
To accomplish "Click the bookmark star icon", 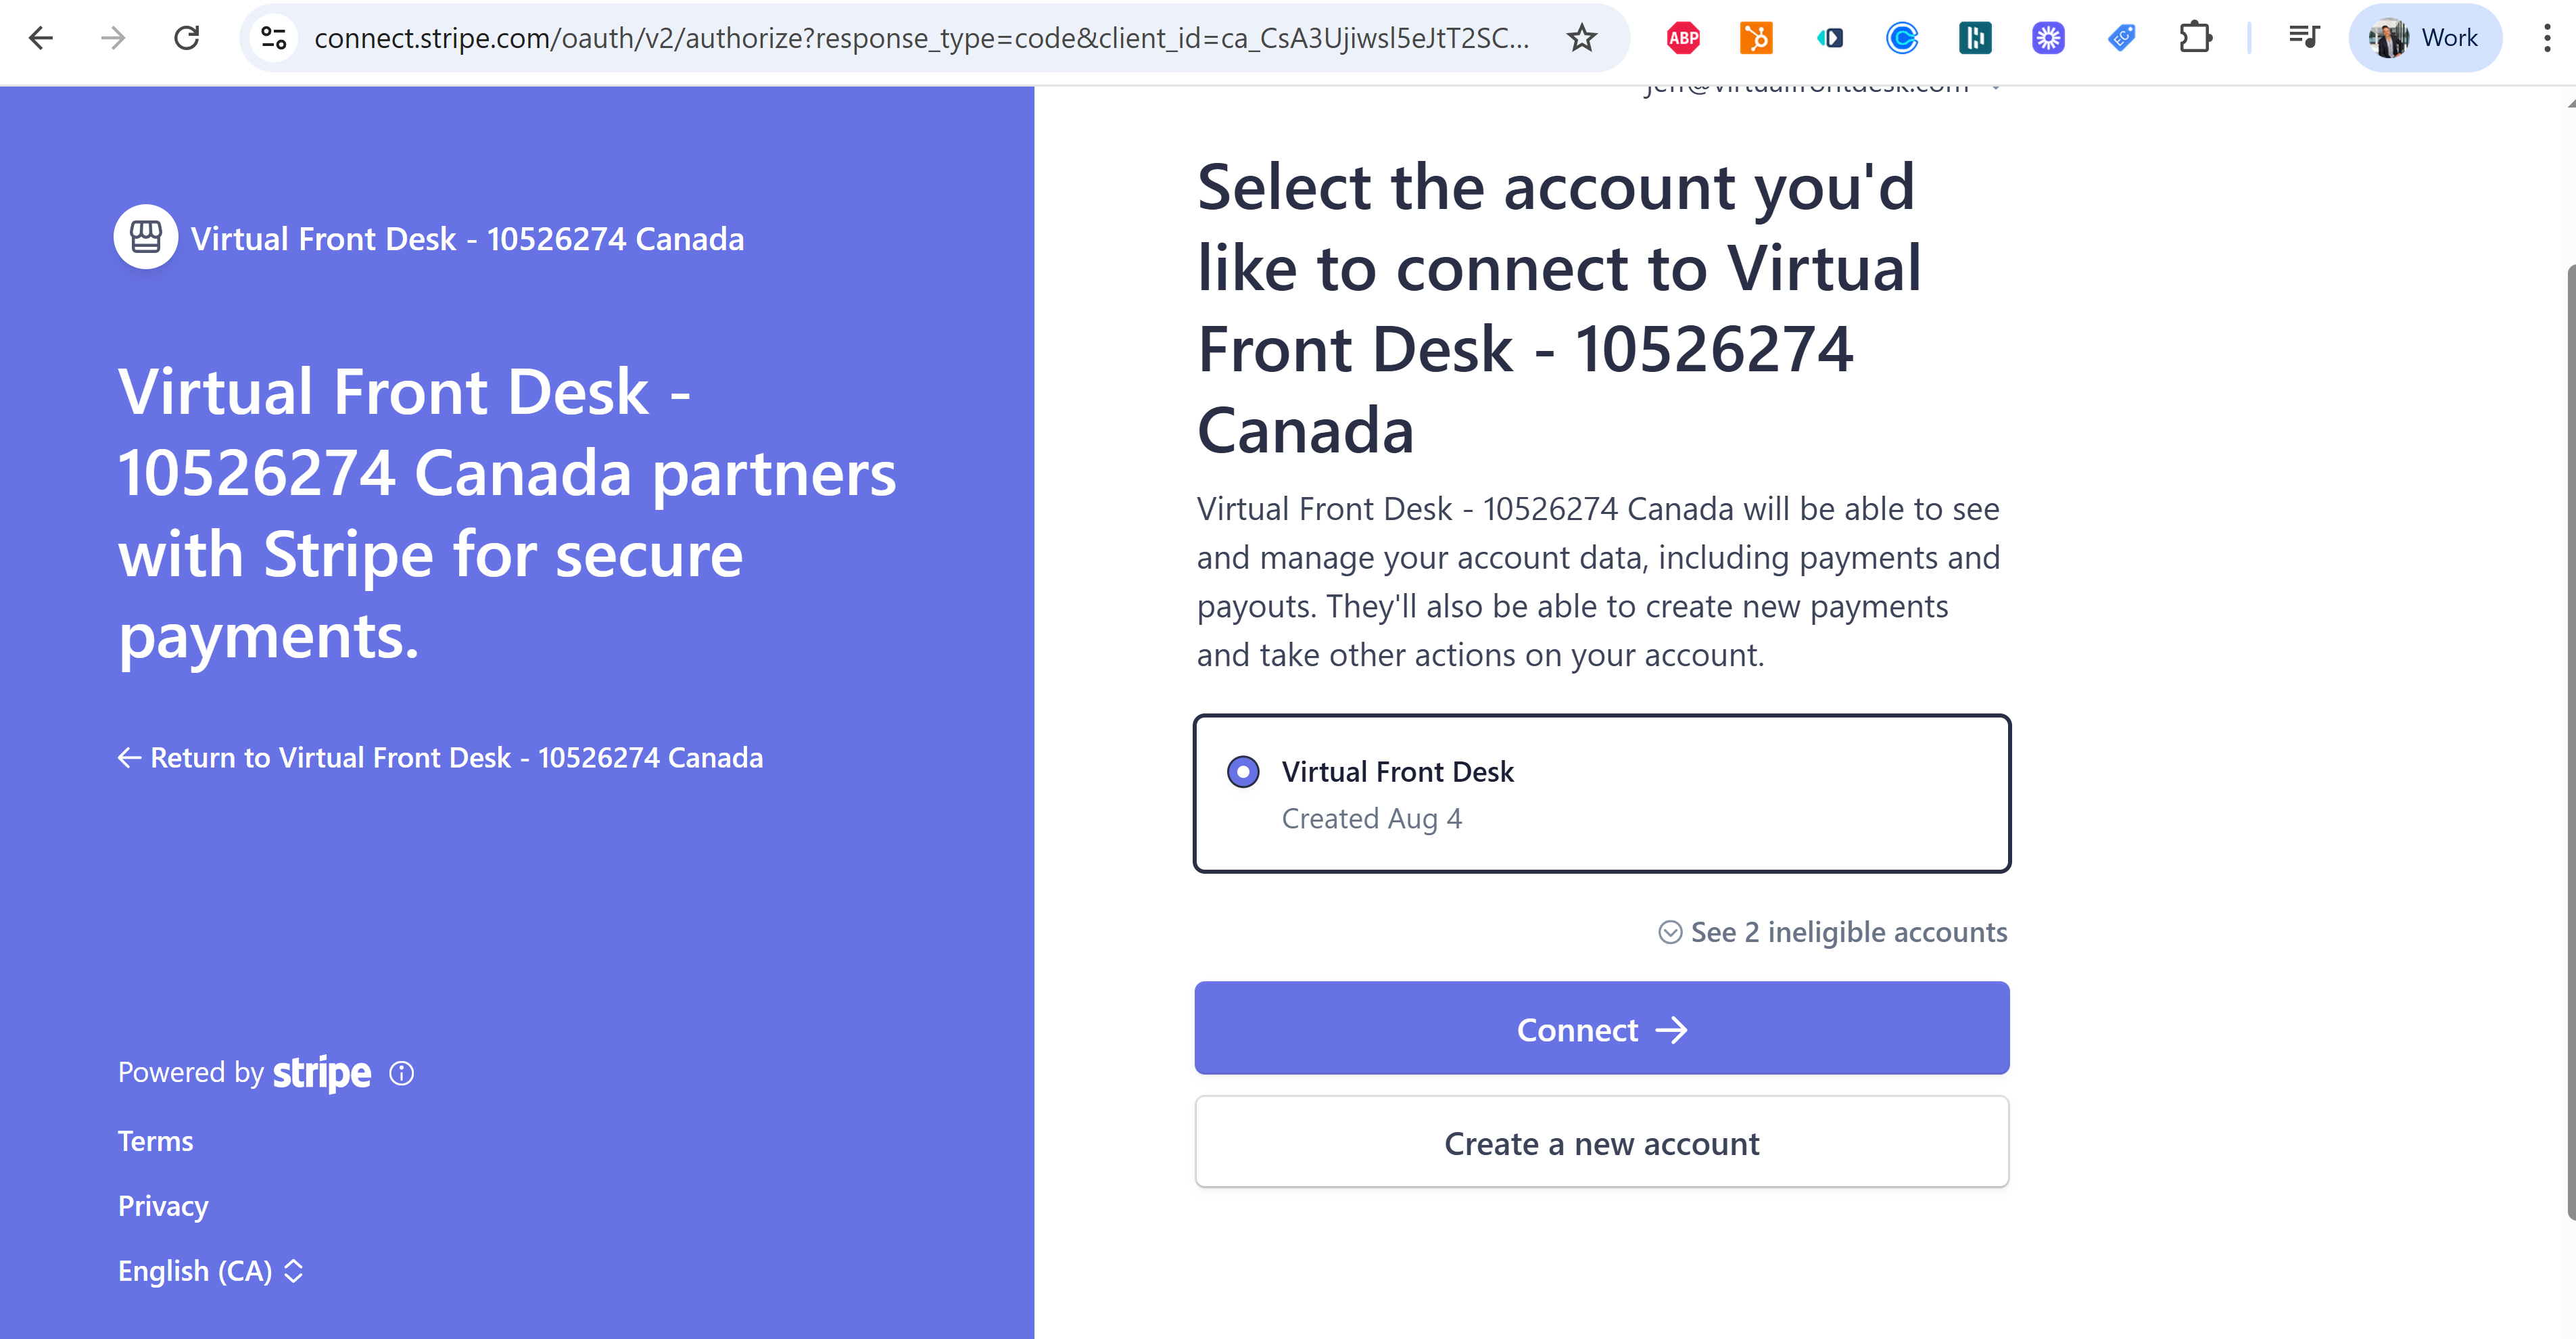I will tap(1581, 38).
